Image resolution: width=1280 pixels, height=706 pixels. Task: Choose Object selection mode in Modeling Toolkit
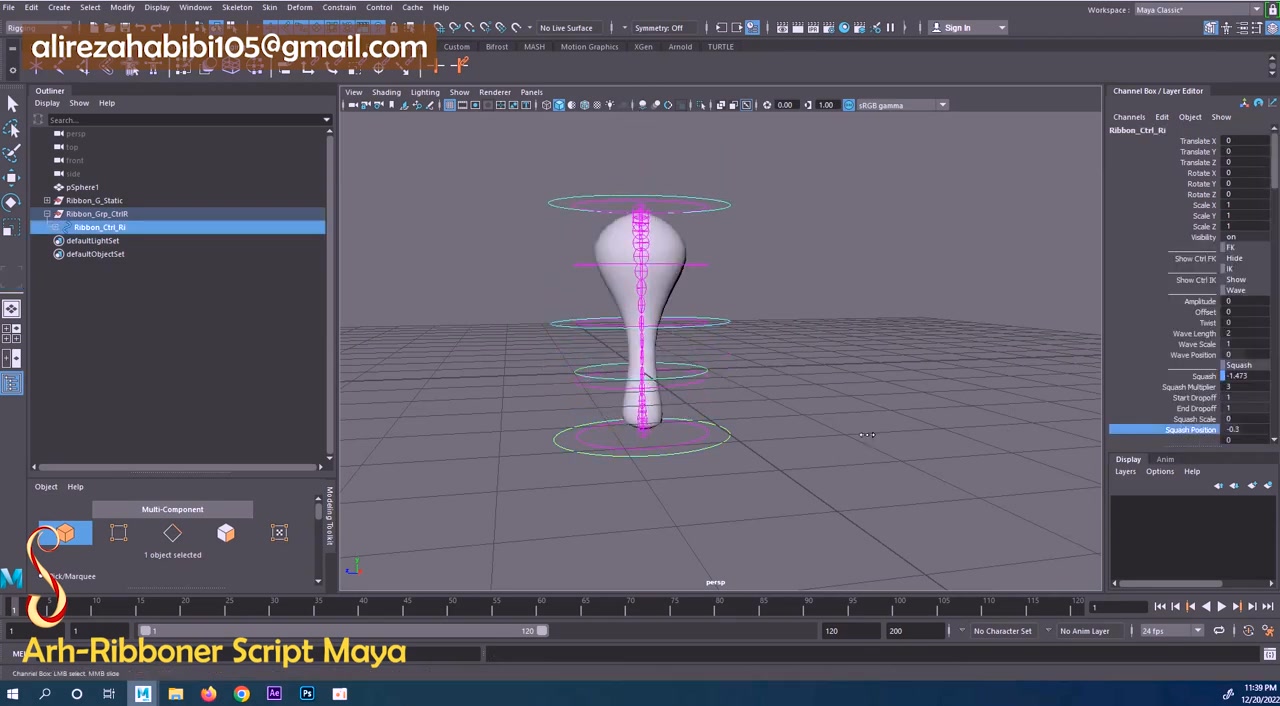(65, 534)
